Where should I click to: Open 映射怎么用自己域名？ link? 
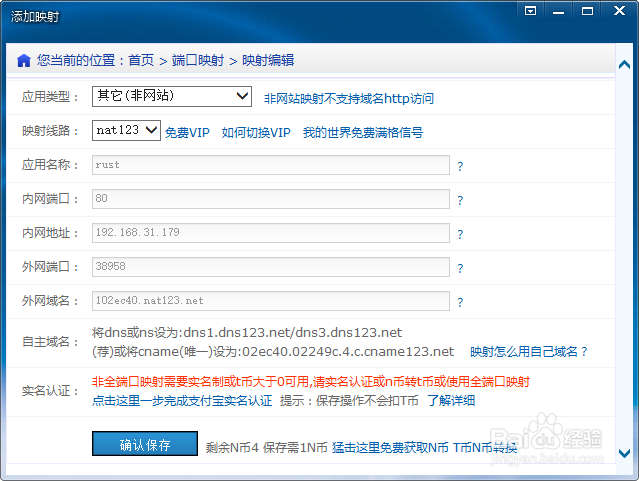point(529,351)
